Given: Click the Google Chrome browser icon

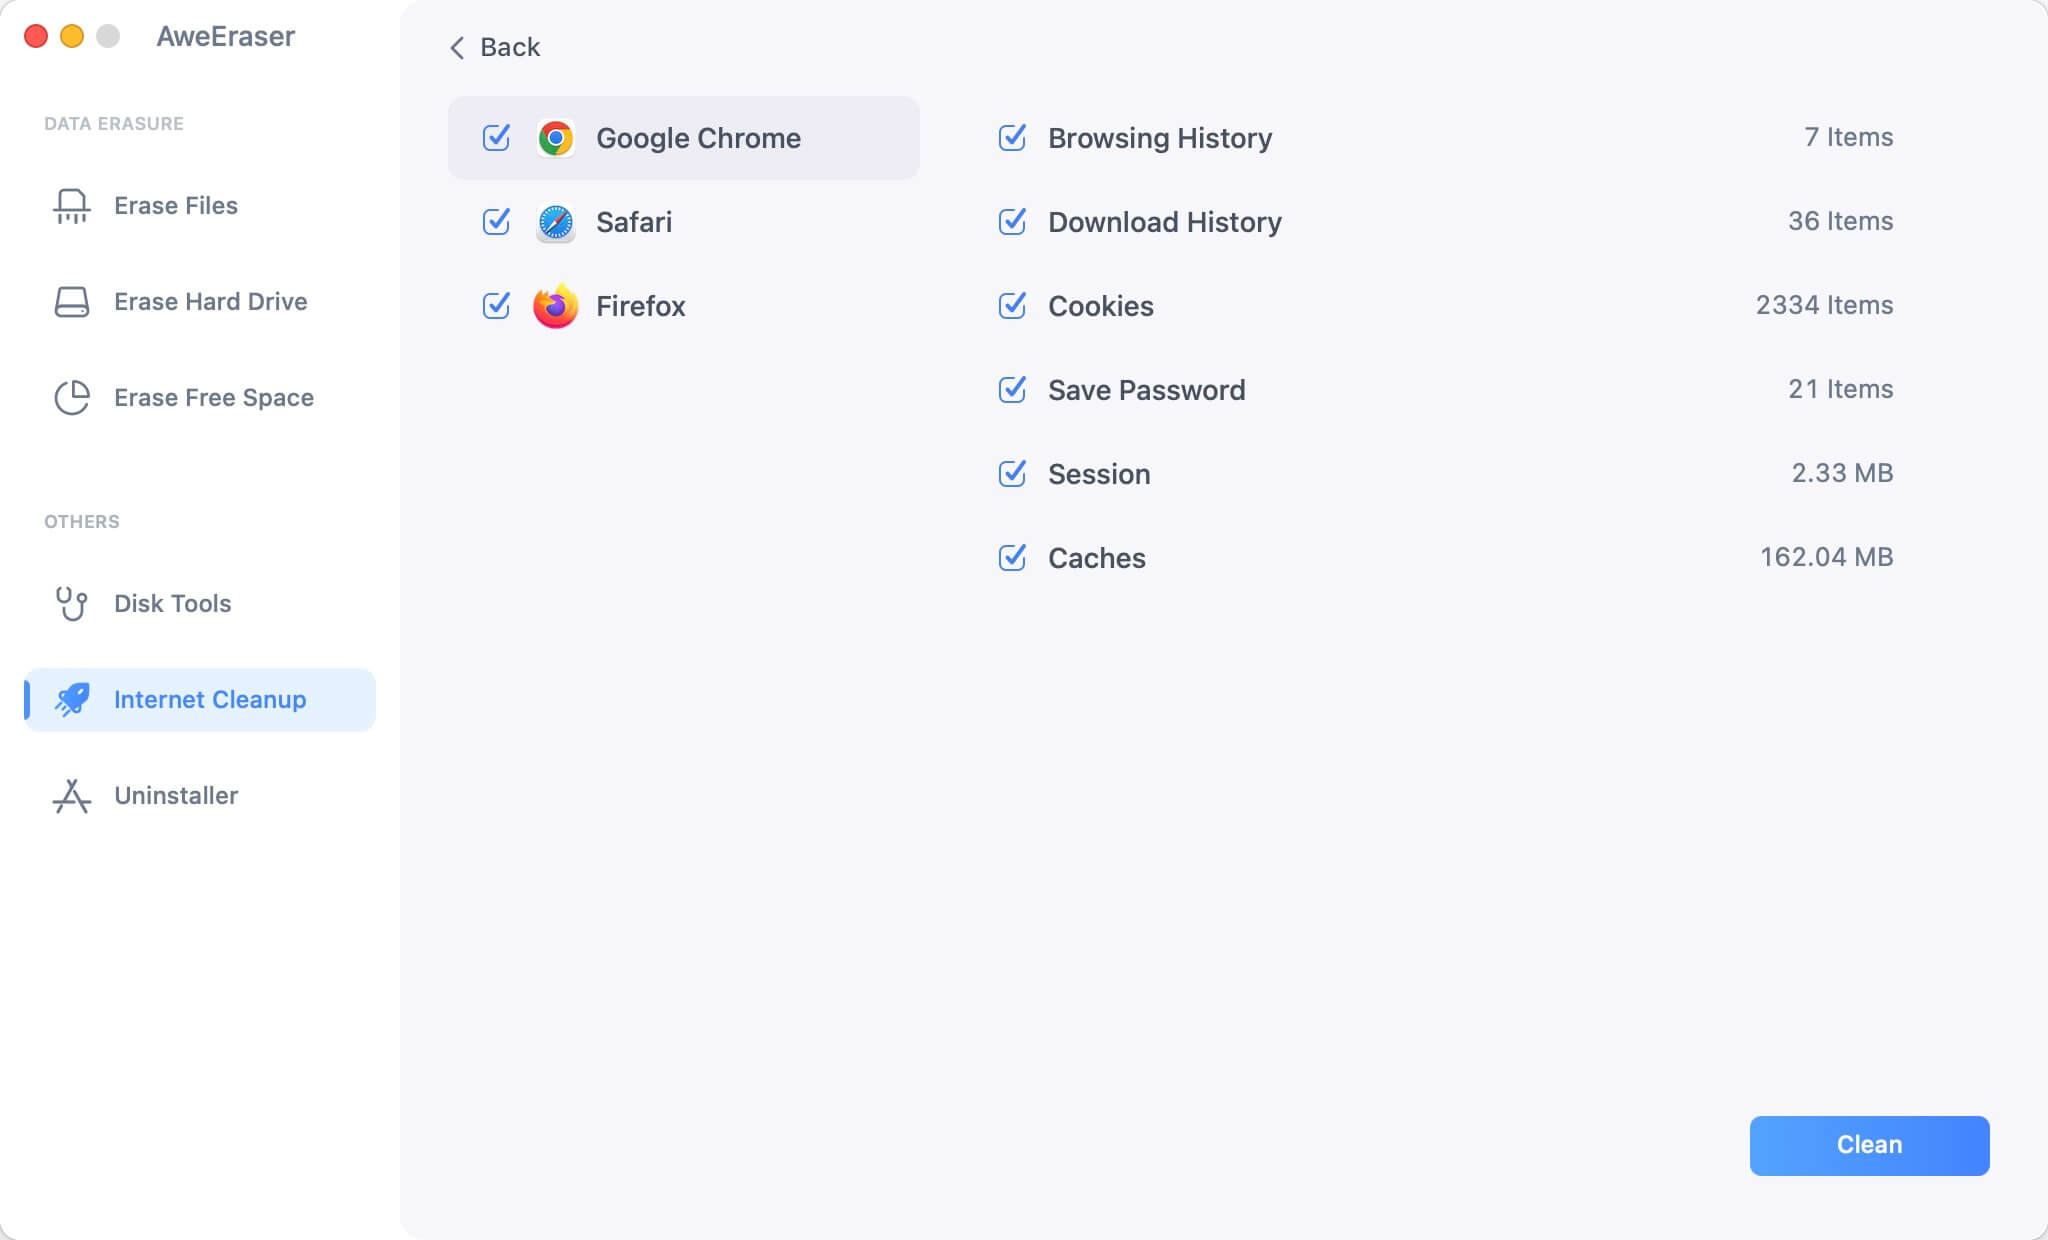Looking at the screenshot, I should coord(556,138).
